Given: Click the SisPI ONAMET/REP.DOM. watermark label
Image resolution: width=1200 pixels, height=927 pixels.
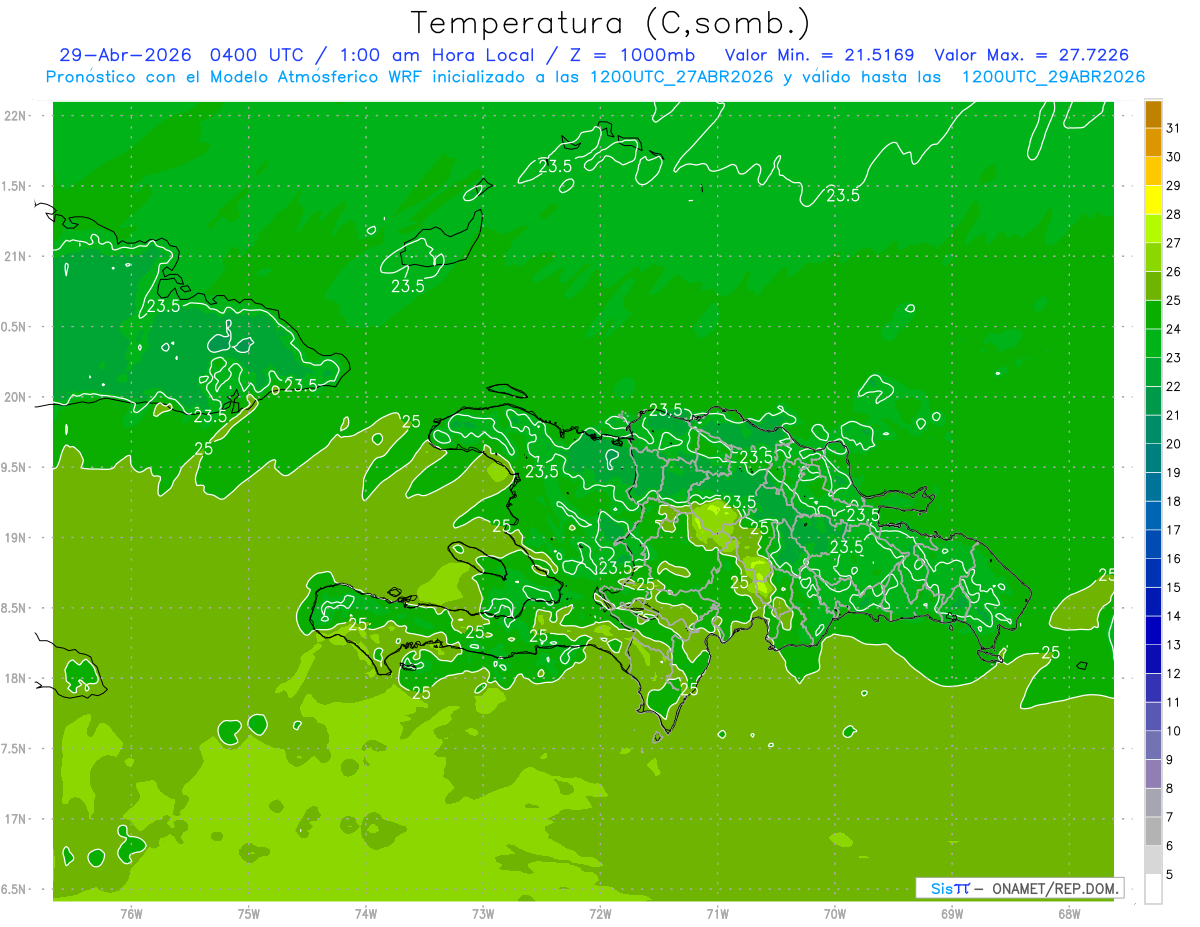Looking at the screenshot, I should point(1019,888).
